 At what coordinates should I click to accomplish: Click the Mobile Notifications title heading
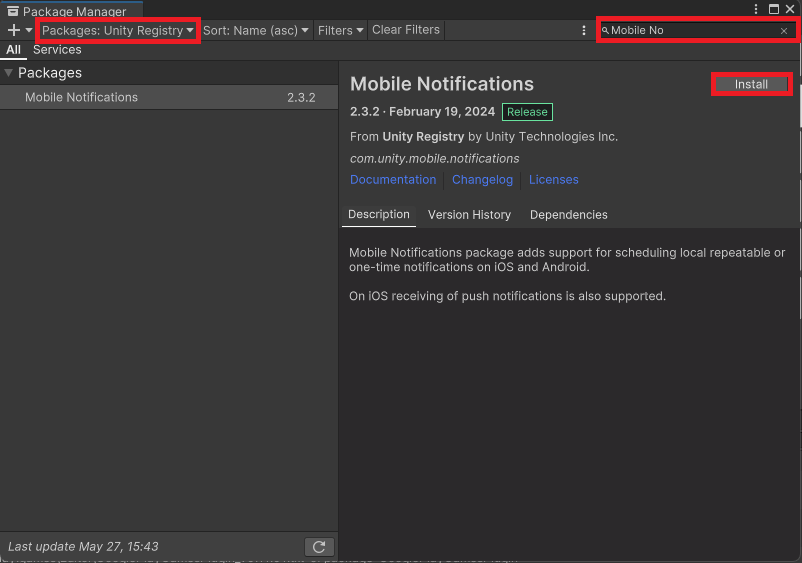441,84
